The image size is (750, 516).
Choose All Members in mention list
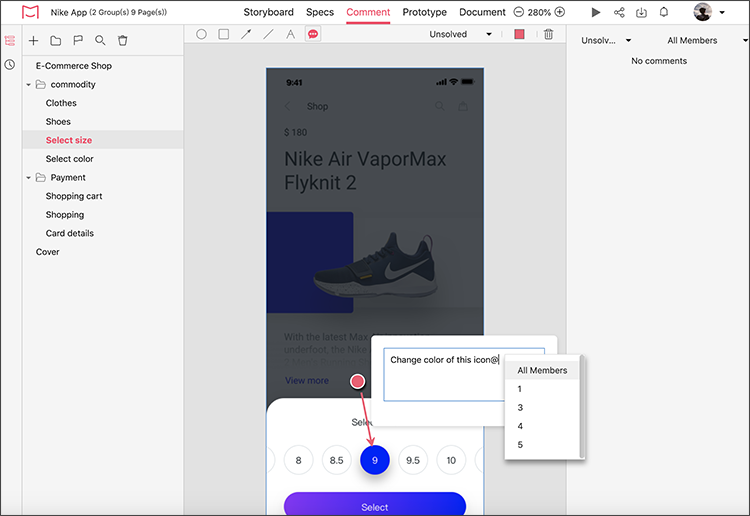(542, 370)
